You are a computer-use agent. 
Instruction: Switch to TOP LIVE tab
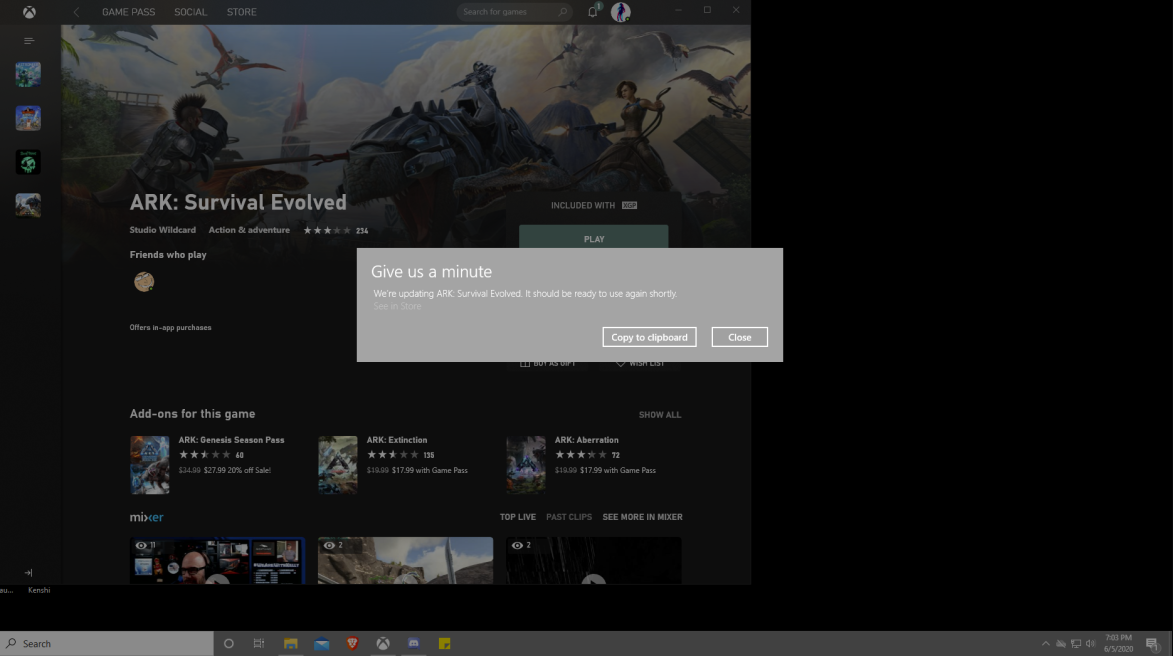518,517
